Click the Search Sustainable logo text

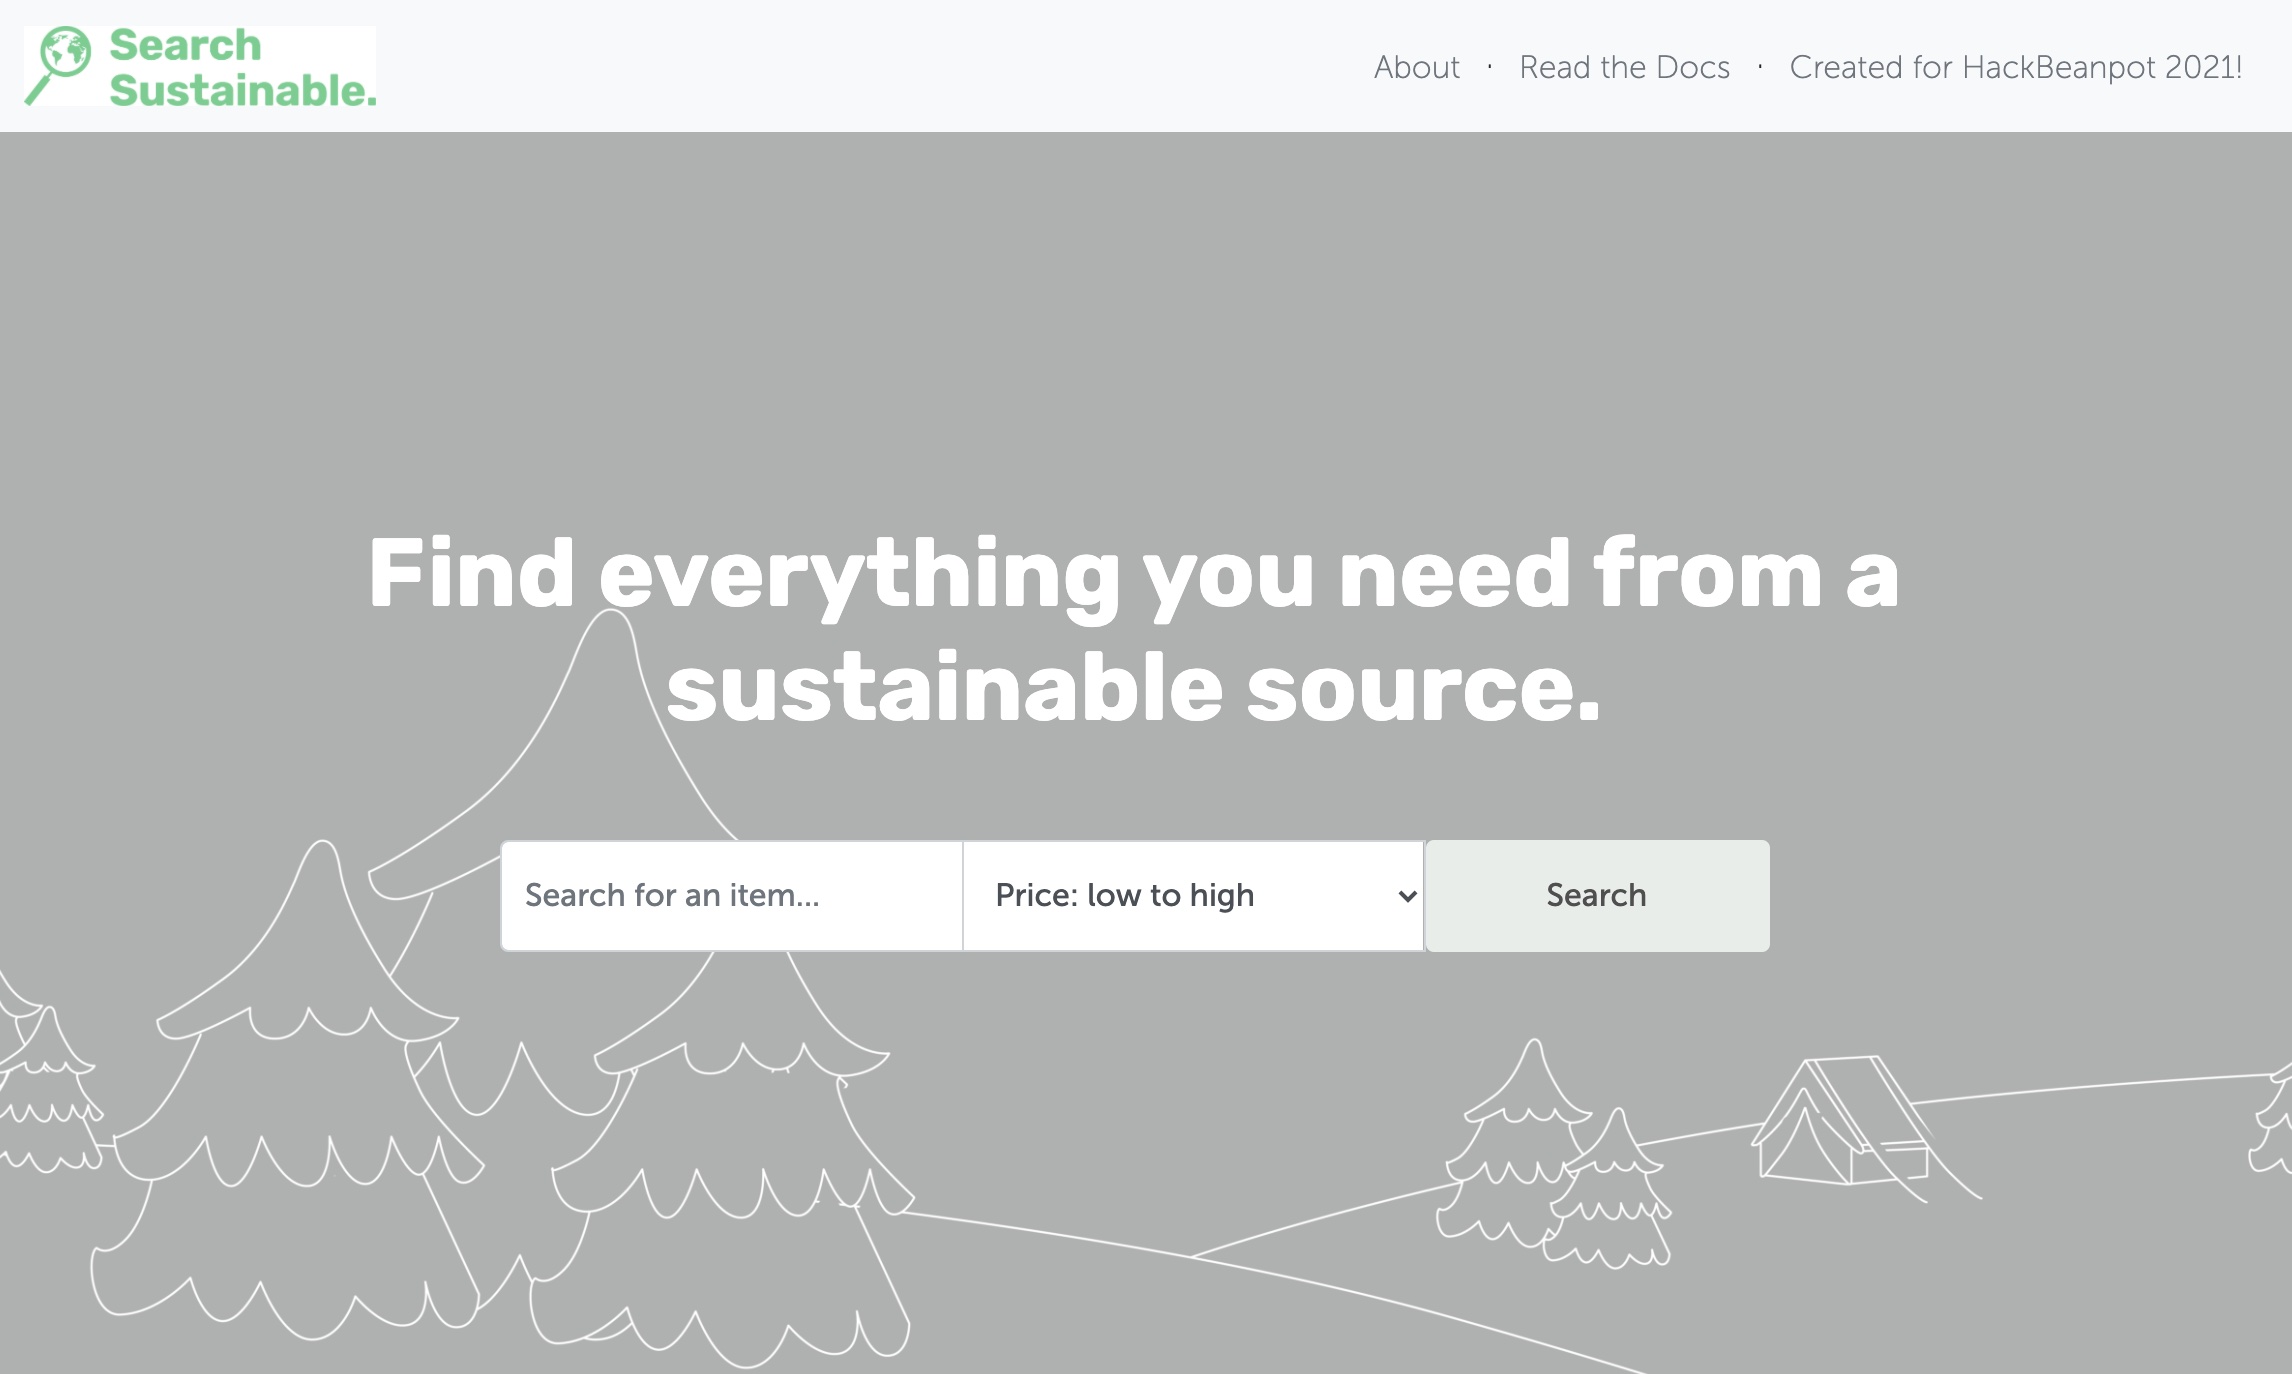(241, 67)
